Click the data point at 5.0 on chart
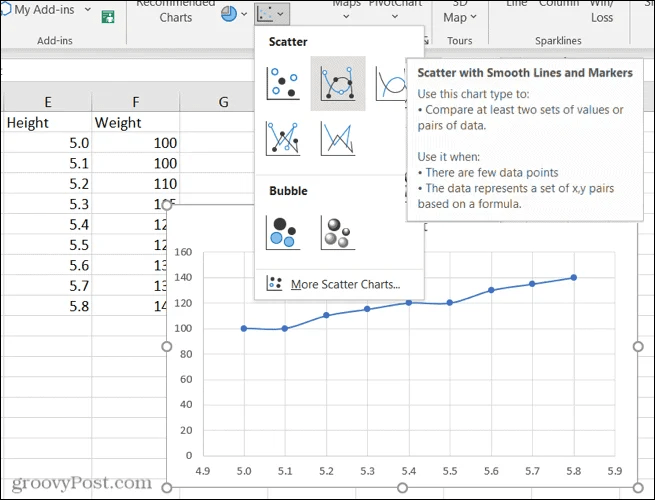This screenshot has width=655, height=500. point(244,328)
